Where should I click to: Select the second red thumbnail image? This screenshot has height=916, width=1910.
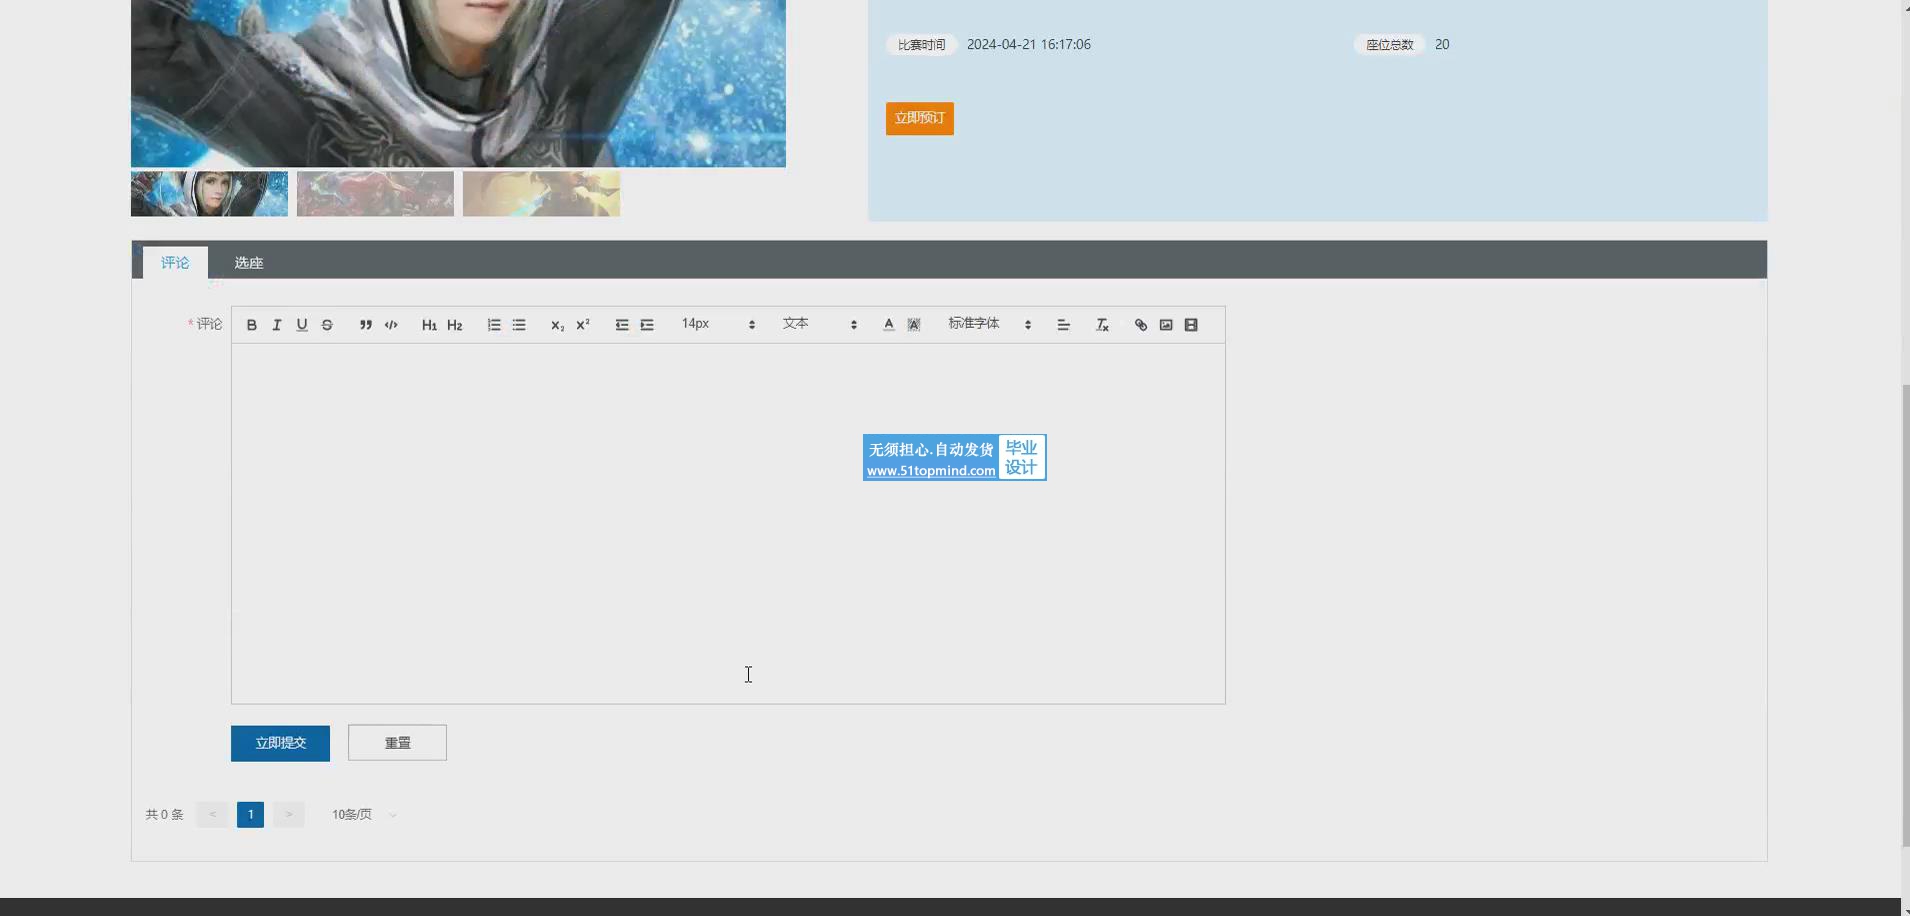point(375,194)
